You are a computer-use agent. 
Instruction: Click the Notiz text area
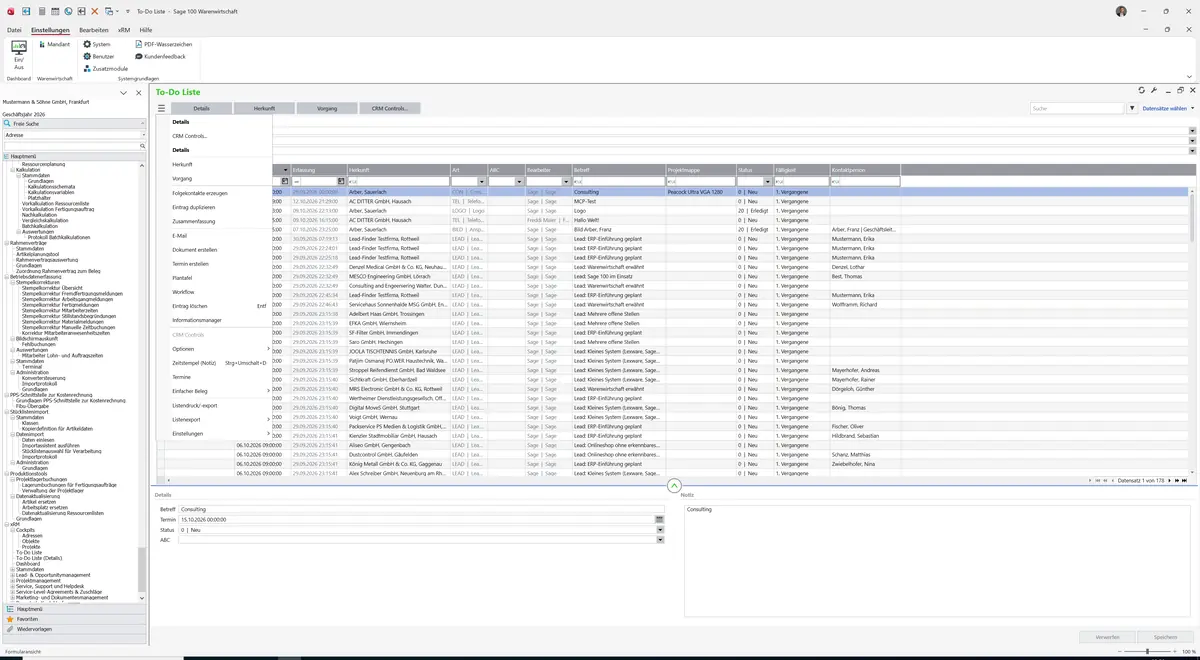938,560
